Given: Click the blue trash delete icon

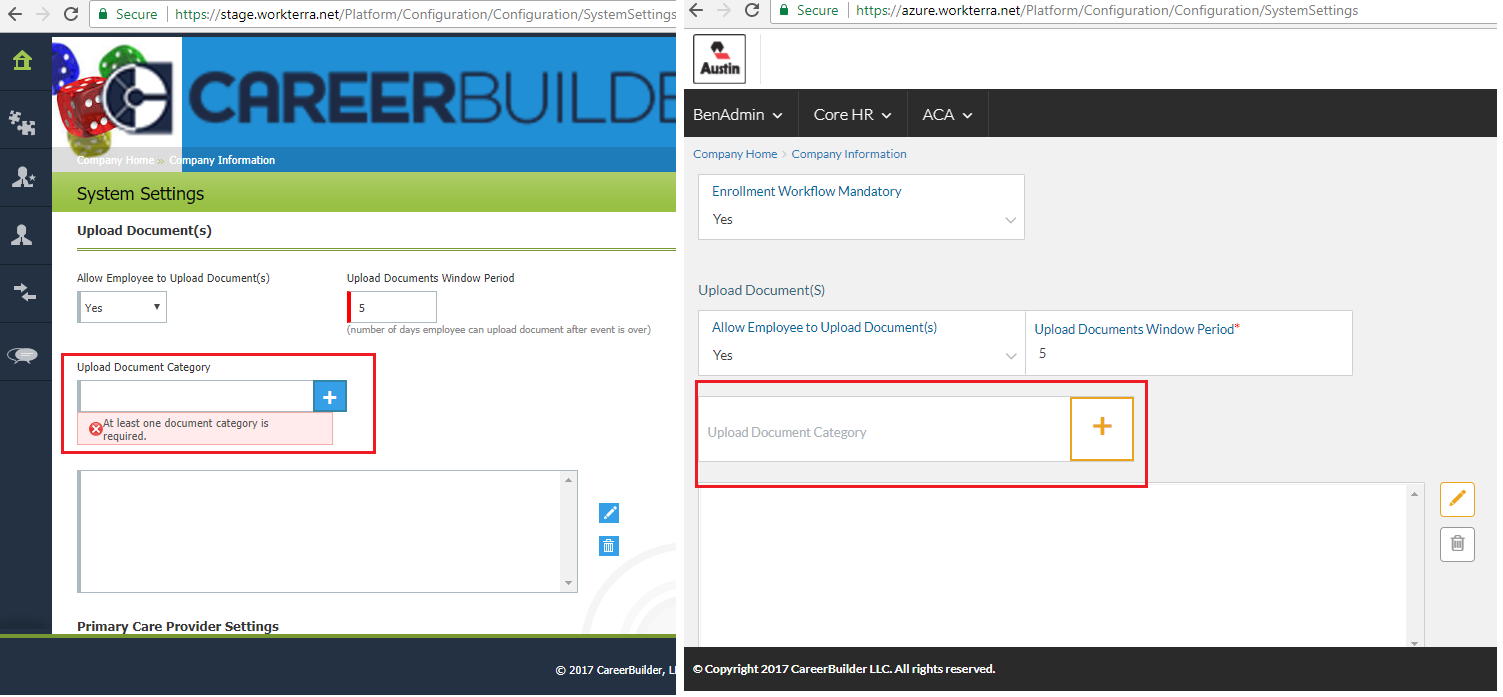Looking at the screenshot, I should pyautogui.click(x=609, y=546).
